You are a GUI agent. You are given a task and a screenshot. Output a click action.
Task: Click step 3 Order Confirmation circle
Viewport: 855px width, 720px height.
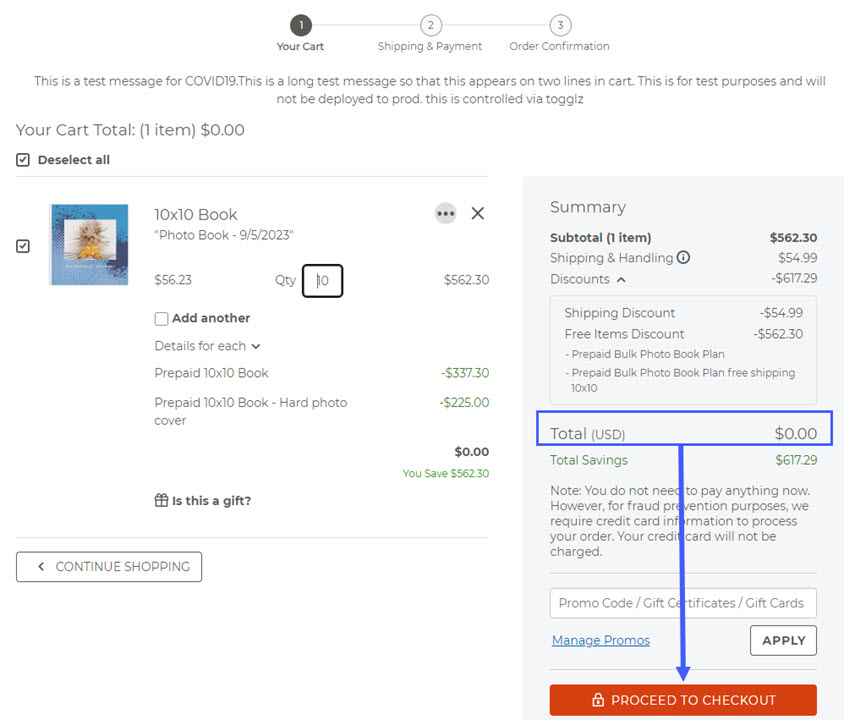click(x=559, y=25)
